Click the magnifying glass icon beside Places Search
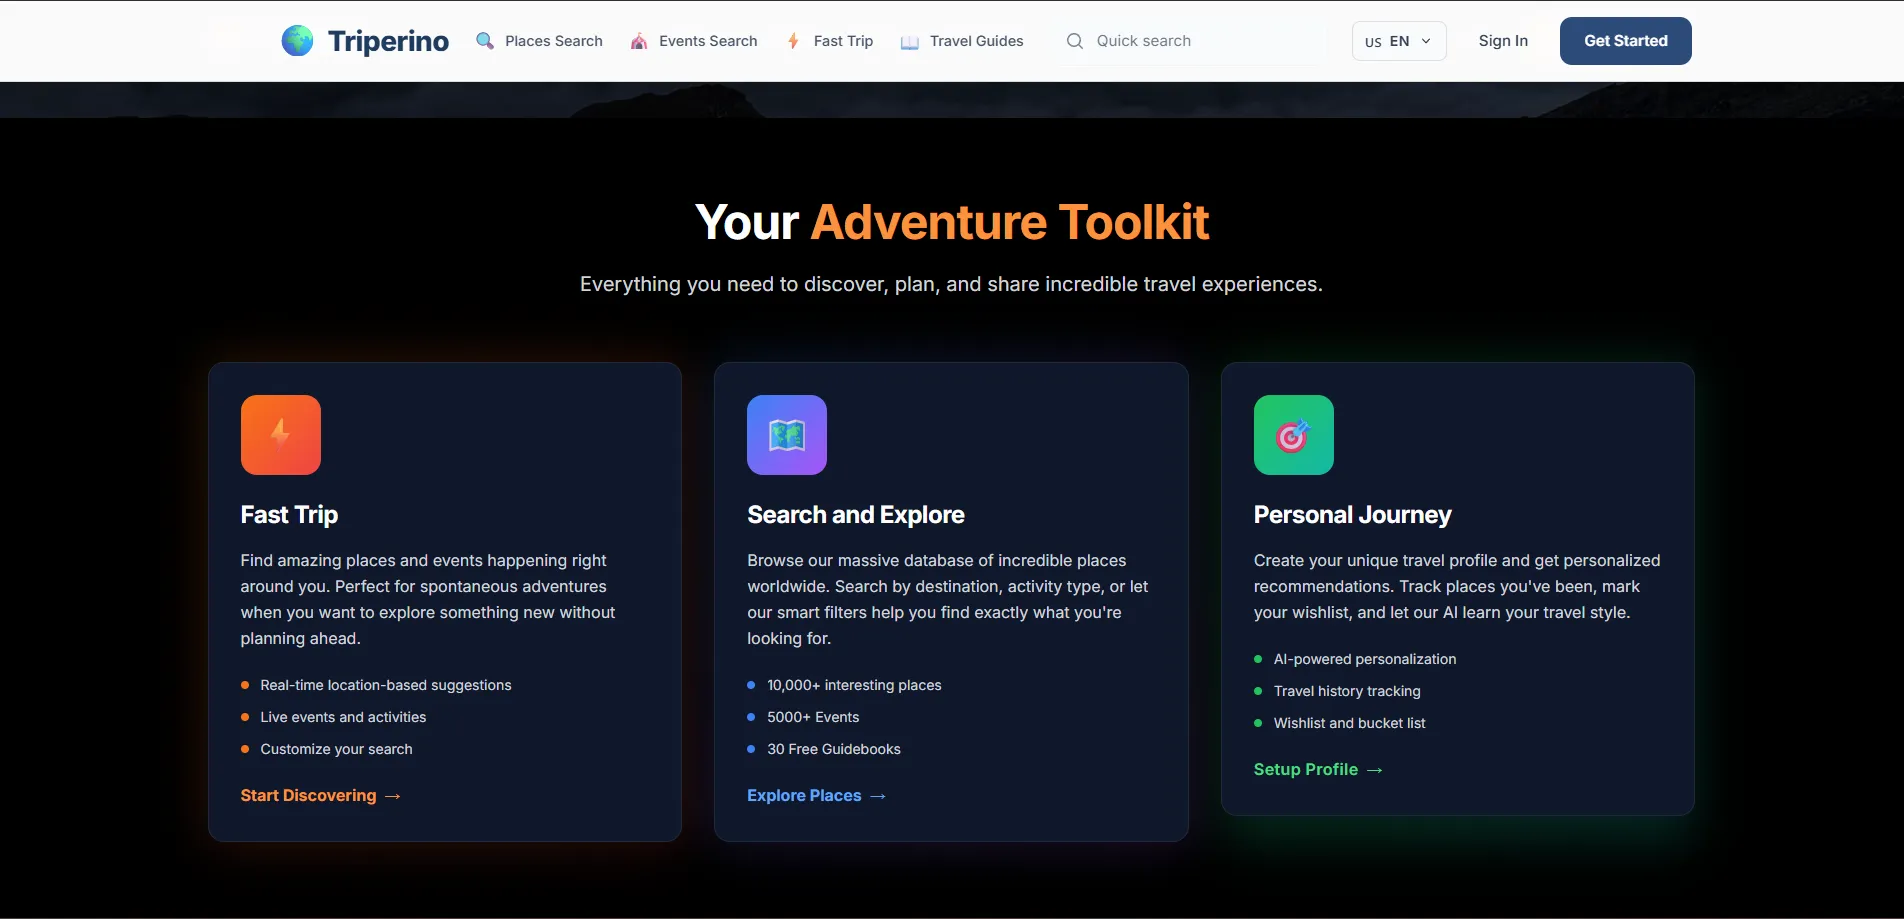The height and width of the screenshot is (919, 1904). pos(485,41)
